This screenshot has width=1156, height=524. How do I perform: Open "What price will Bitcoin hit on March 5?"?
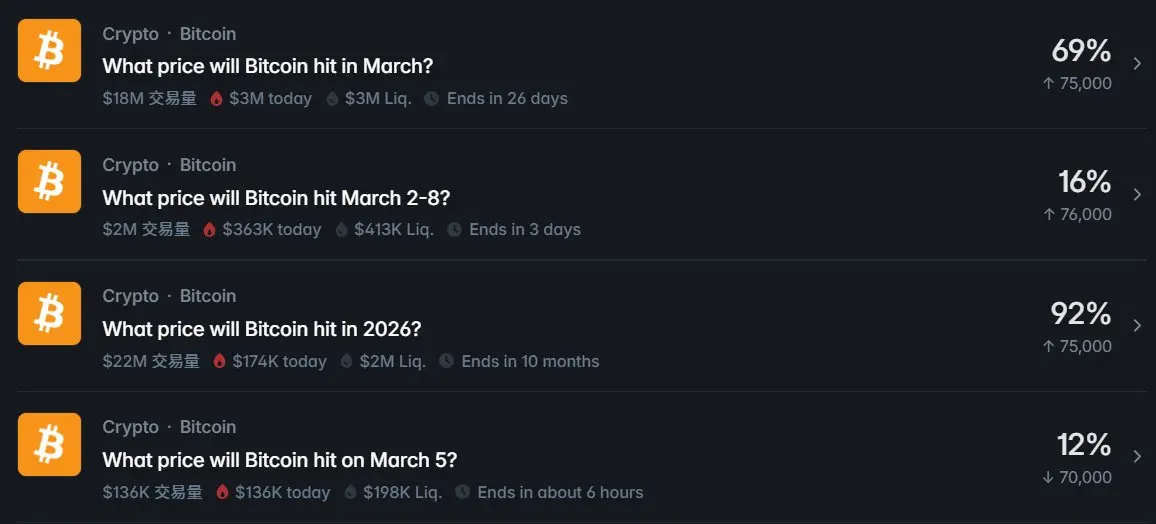tap(280, 460)
